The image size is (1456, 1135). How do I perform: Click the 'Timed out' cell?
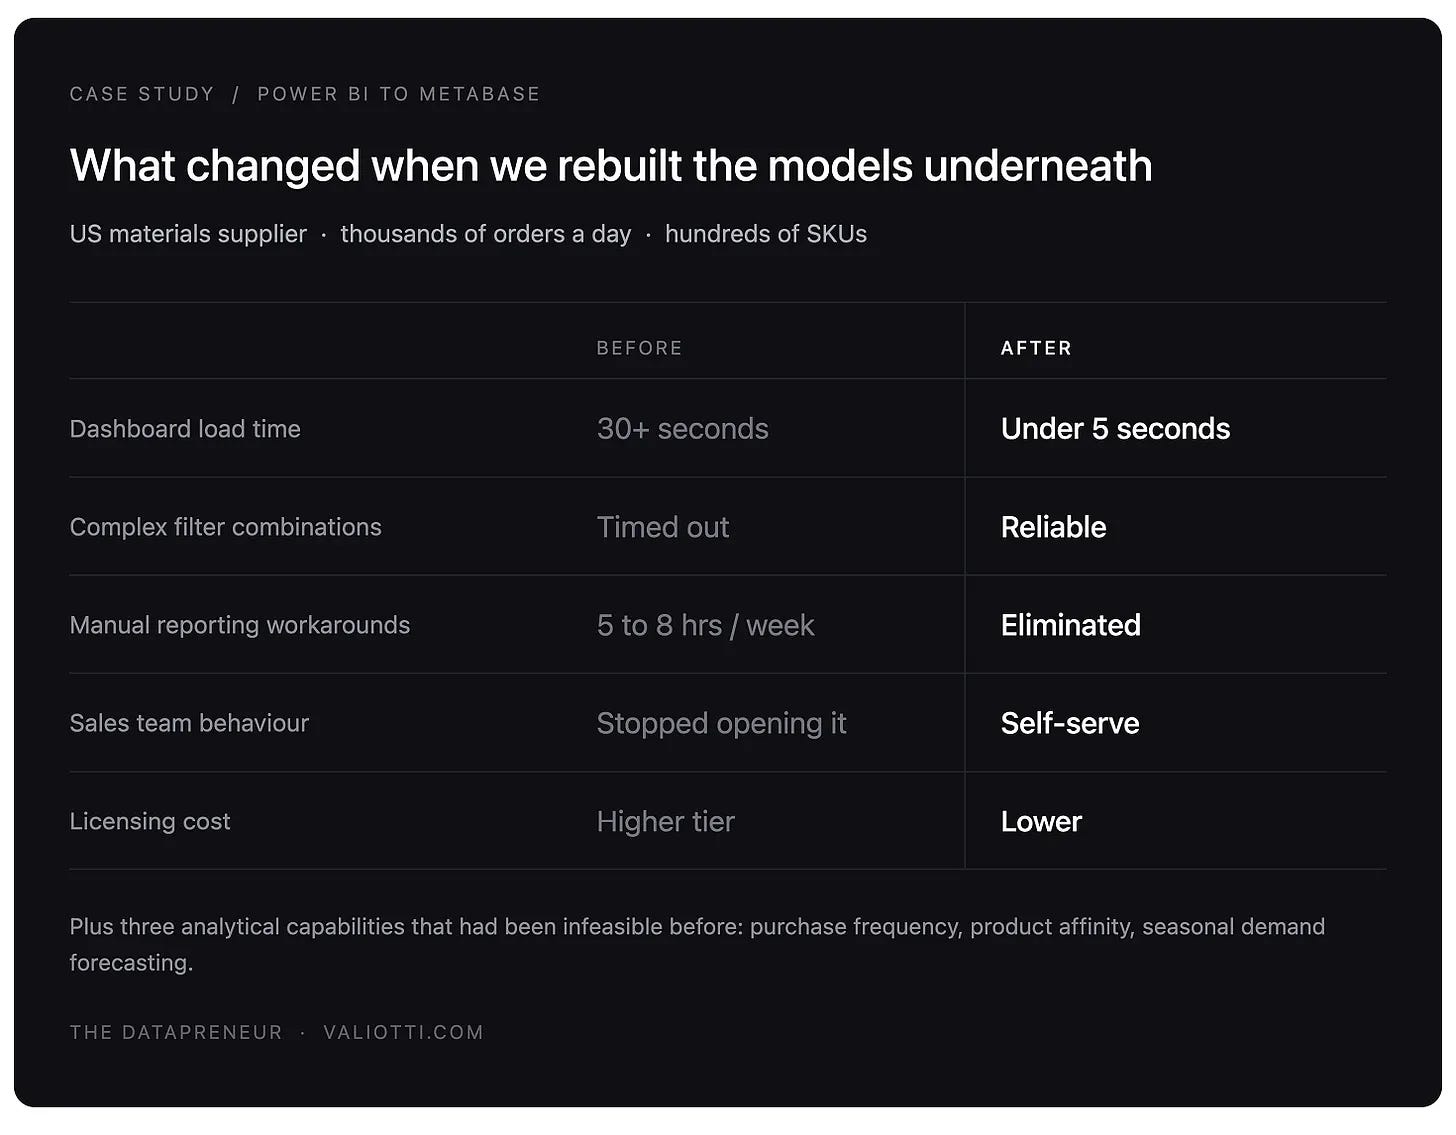click(x=663, y=527)
